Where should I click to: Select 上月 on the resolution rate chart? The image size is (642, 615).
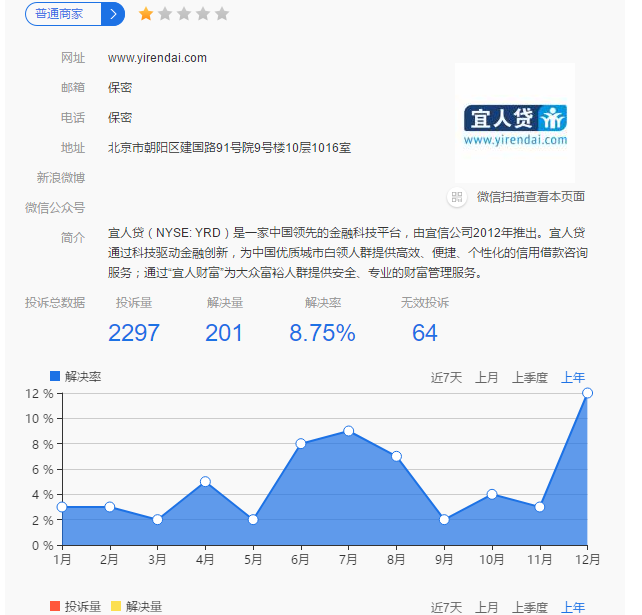click(486, 377)
